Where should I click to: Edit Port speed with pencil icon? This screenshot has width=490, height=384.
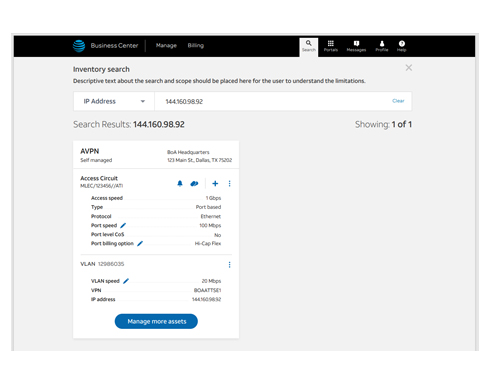(123, 225)
